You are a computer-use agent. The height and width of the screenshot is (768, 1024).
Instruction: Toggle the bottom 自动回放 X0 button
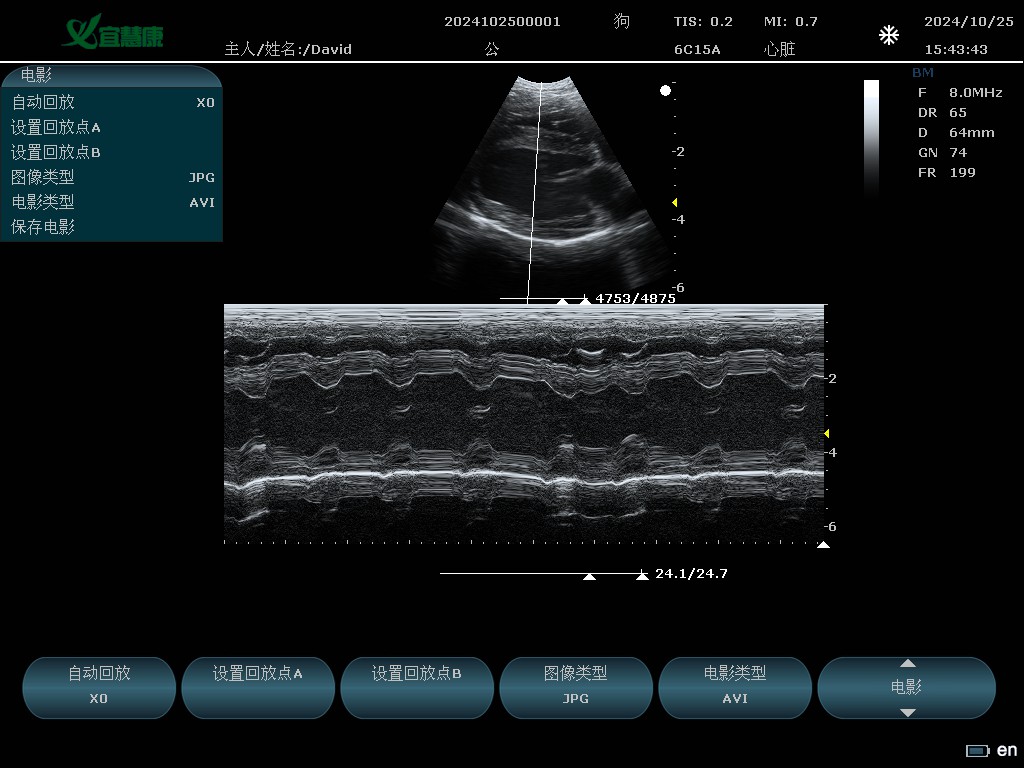99,686
